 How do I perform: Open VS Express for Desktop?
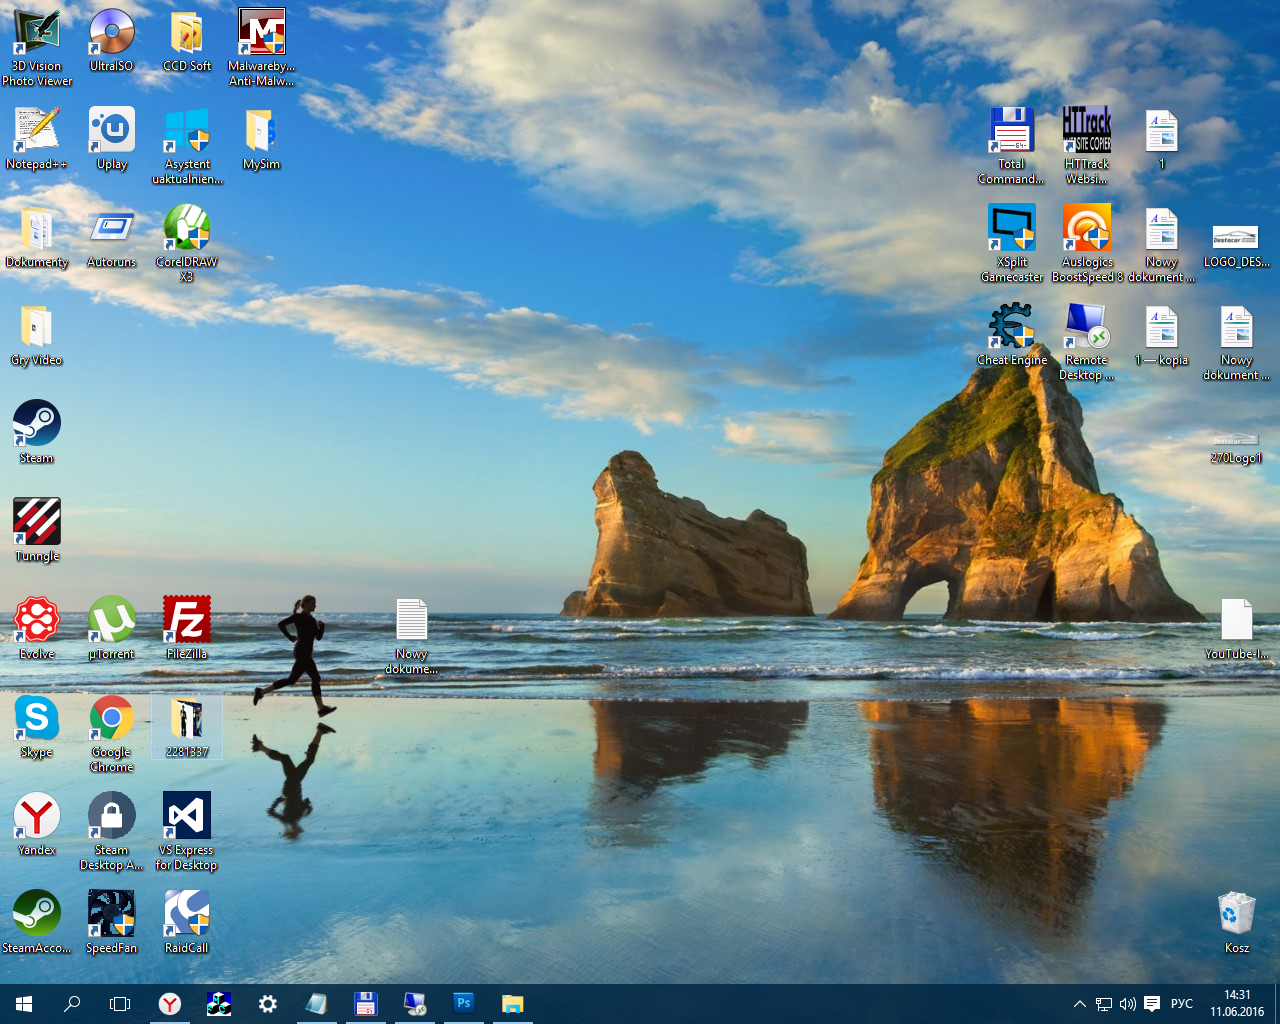click(187, 831)
